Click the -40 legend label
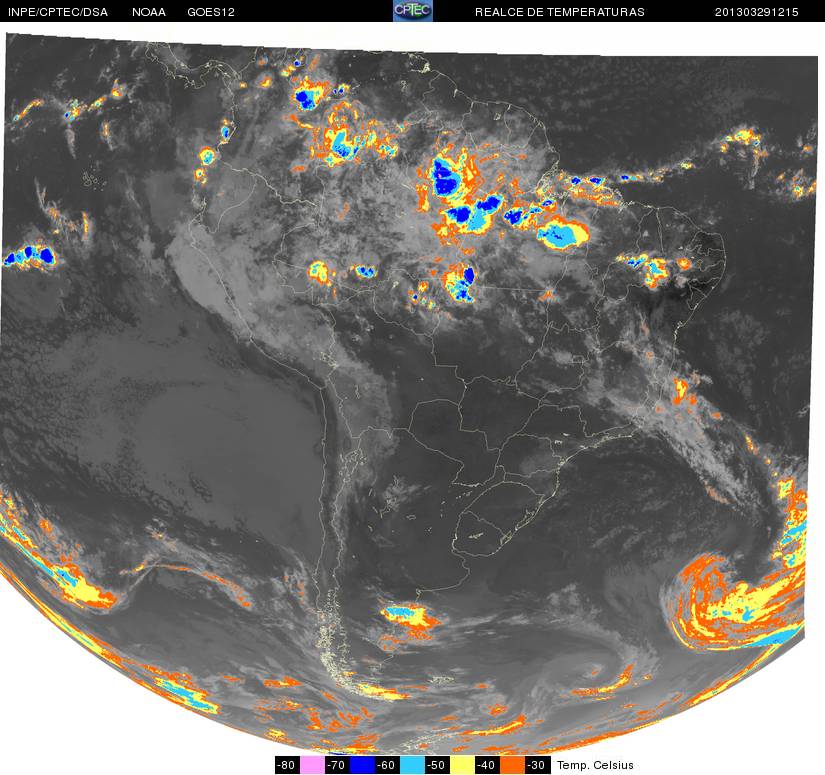The height and width of the screenshot is (775, 825). [488, 765]
